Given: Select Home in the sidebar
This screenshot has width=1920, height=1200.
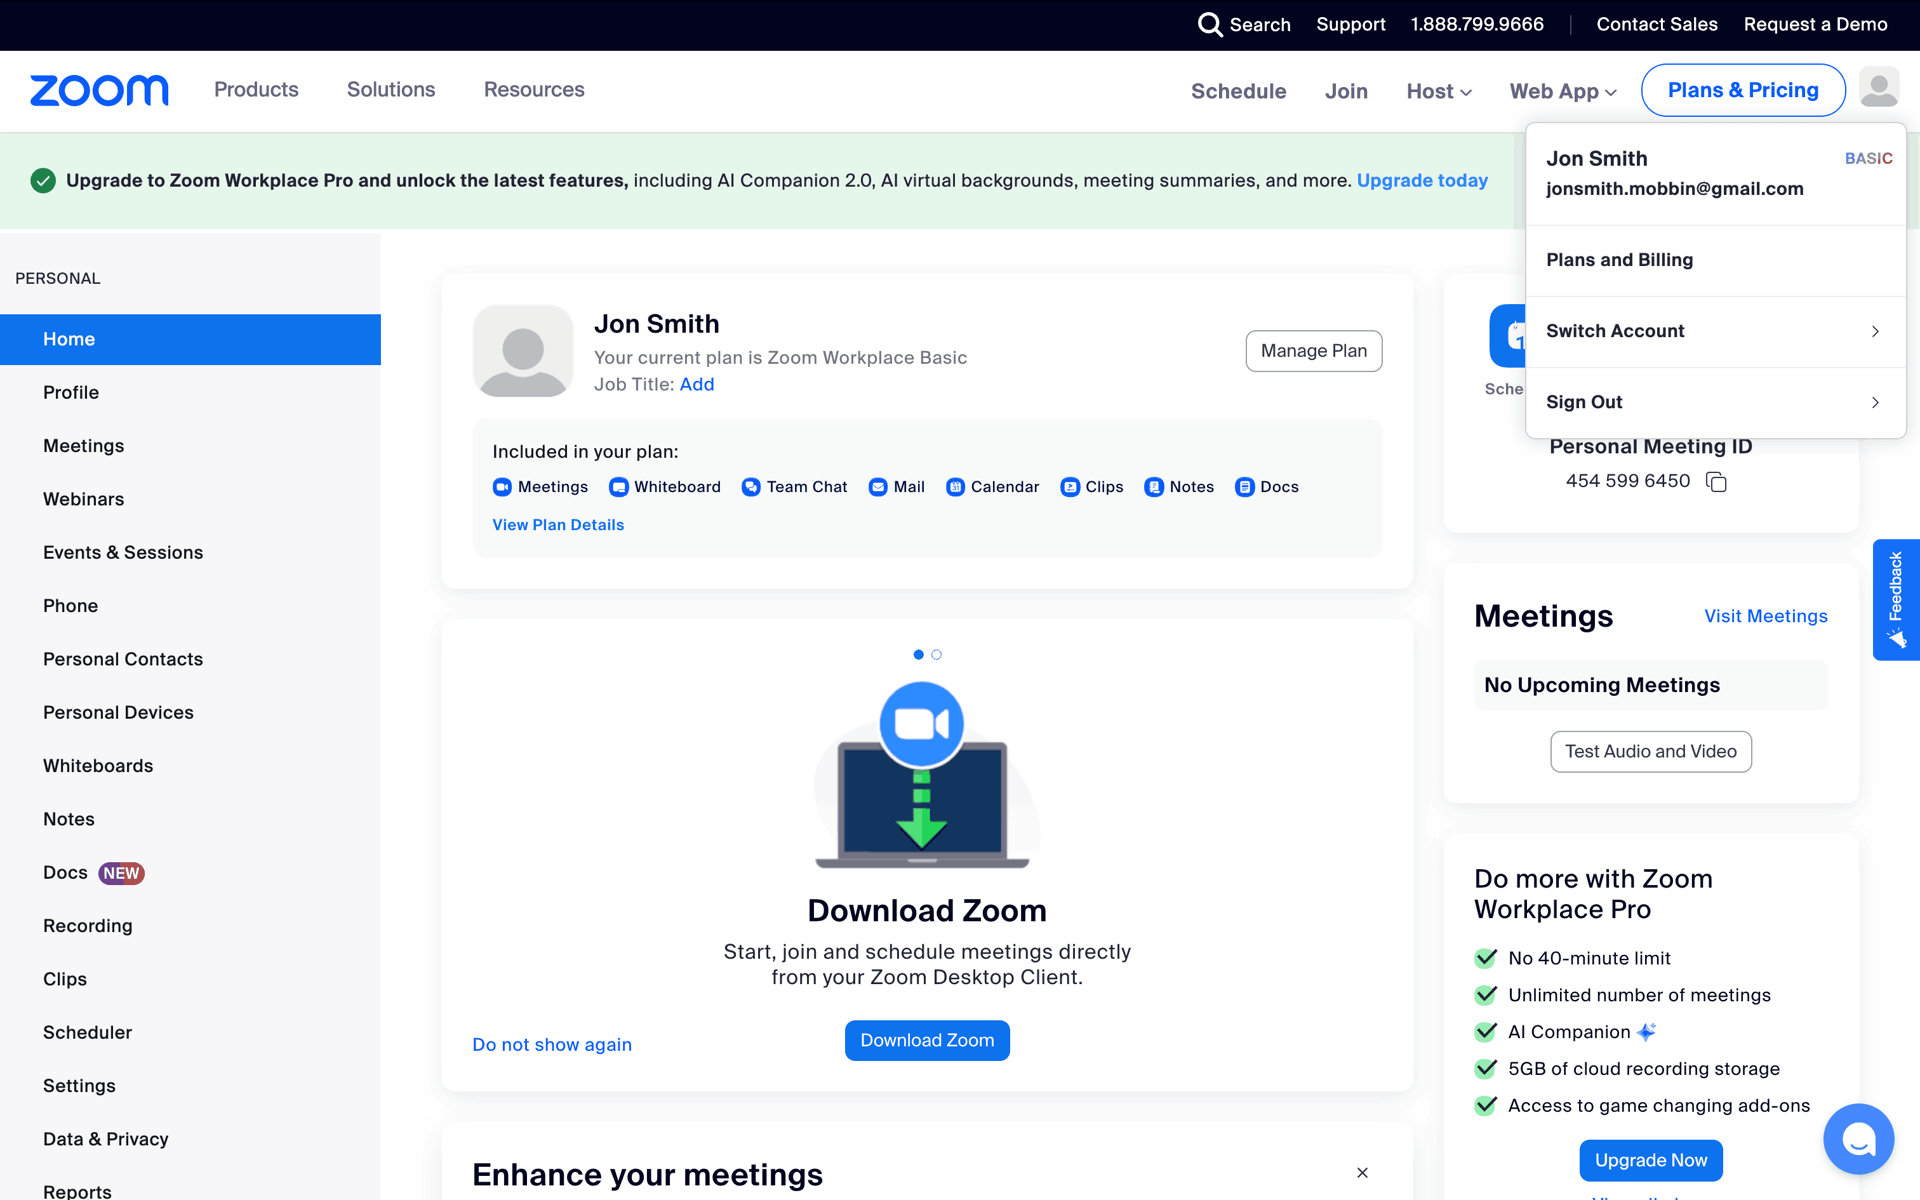Looking at the screenshot, I should 190,339.
